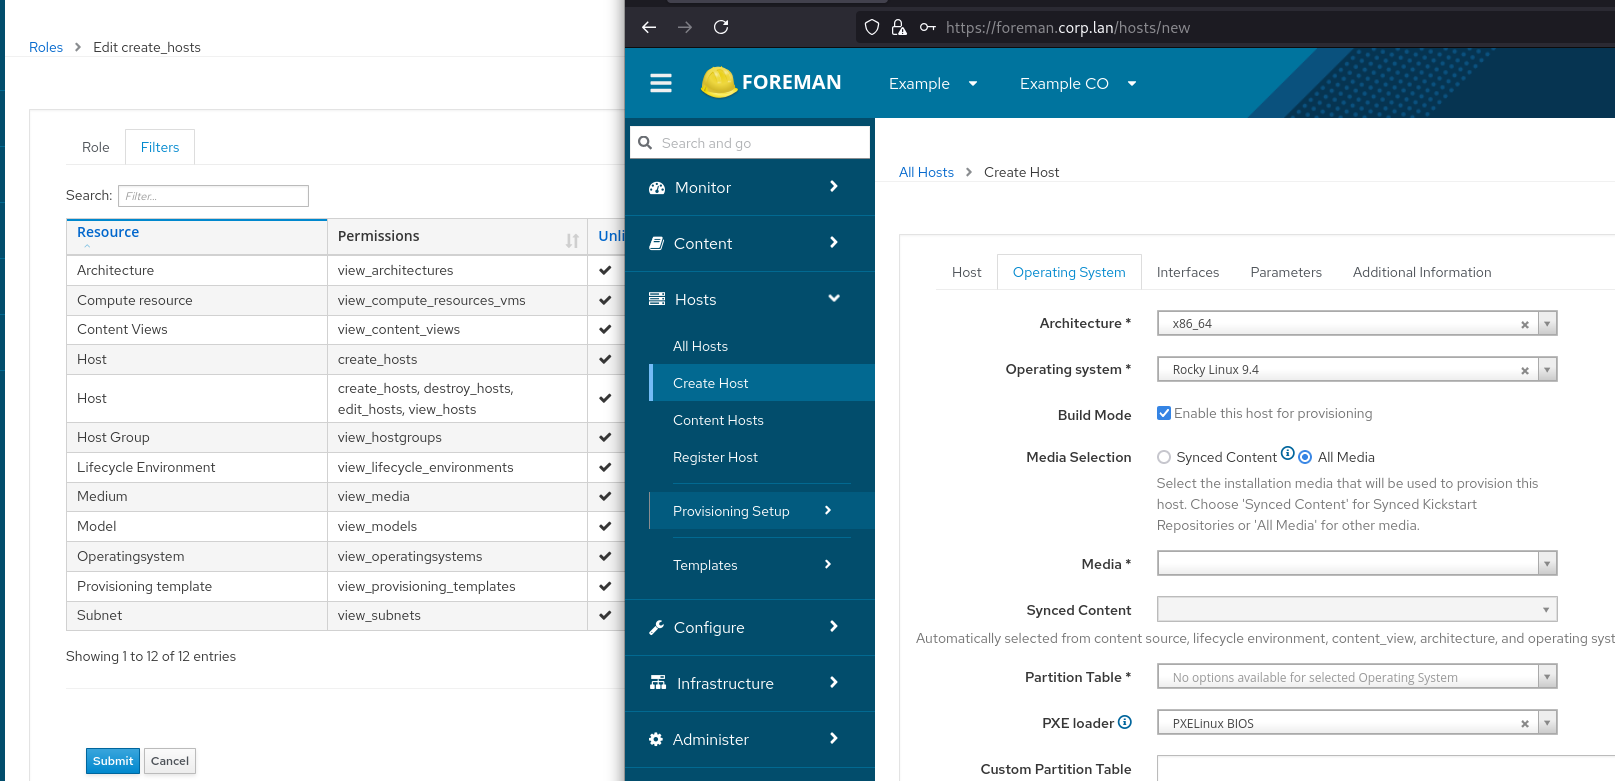The width and height of the screenshot is (1615, 781).
Task: Click the Create Host sidebar item
Action: pos(761,383)
